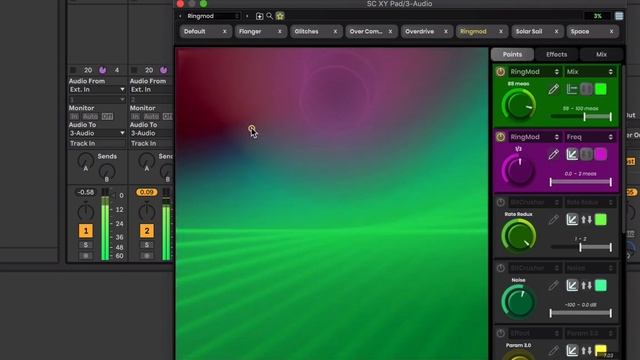Click curve shape icon in RingMod Freq row
Viewport: 640px width, 360px height.
[572, 154]
